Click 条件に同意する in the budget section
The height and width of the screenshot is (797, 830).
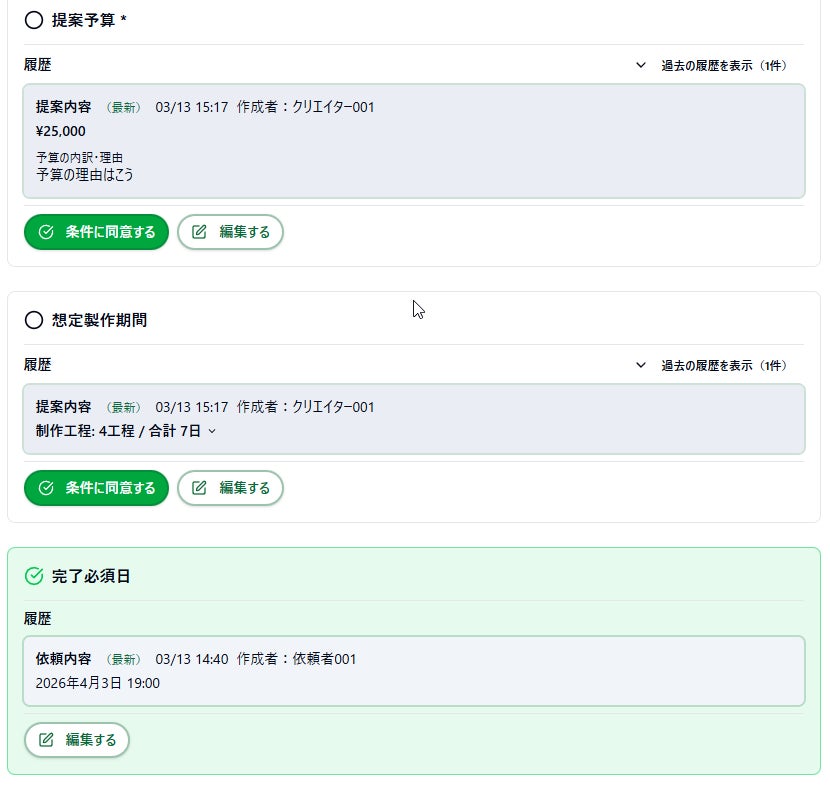[x=96, y=231]
